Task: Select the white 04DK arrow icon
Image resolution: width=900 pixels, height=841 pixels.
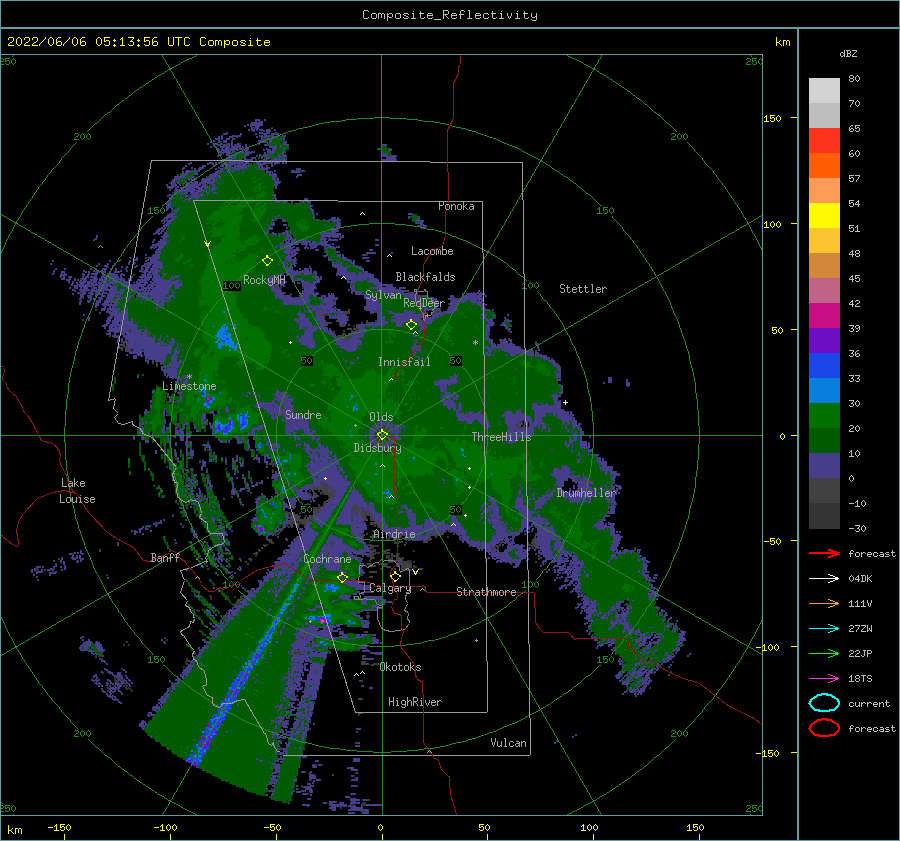Action: coord(824,578)
